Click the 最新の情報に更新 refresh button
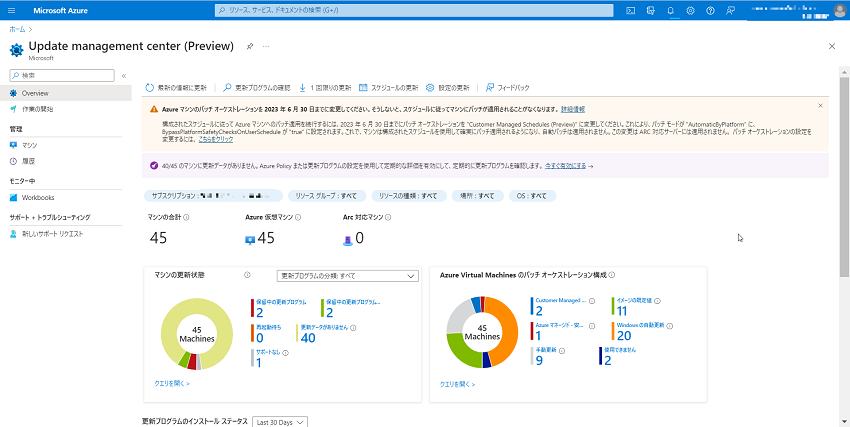Screen dimensions: 850x427 [x=176, y=87]
